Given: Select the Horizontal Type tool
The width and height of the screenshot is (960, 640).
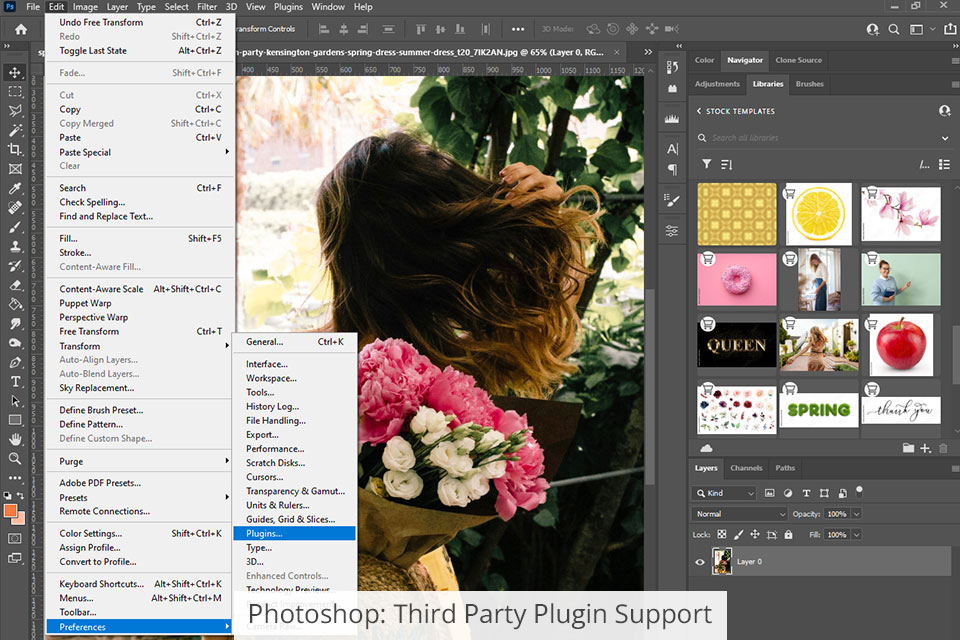Looking at the screenshot, I should [x=15, y=382].
